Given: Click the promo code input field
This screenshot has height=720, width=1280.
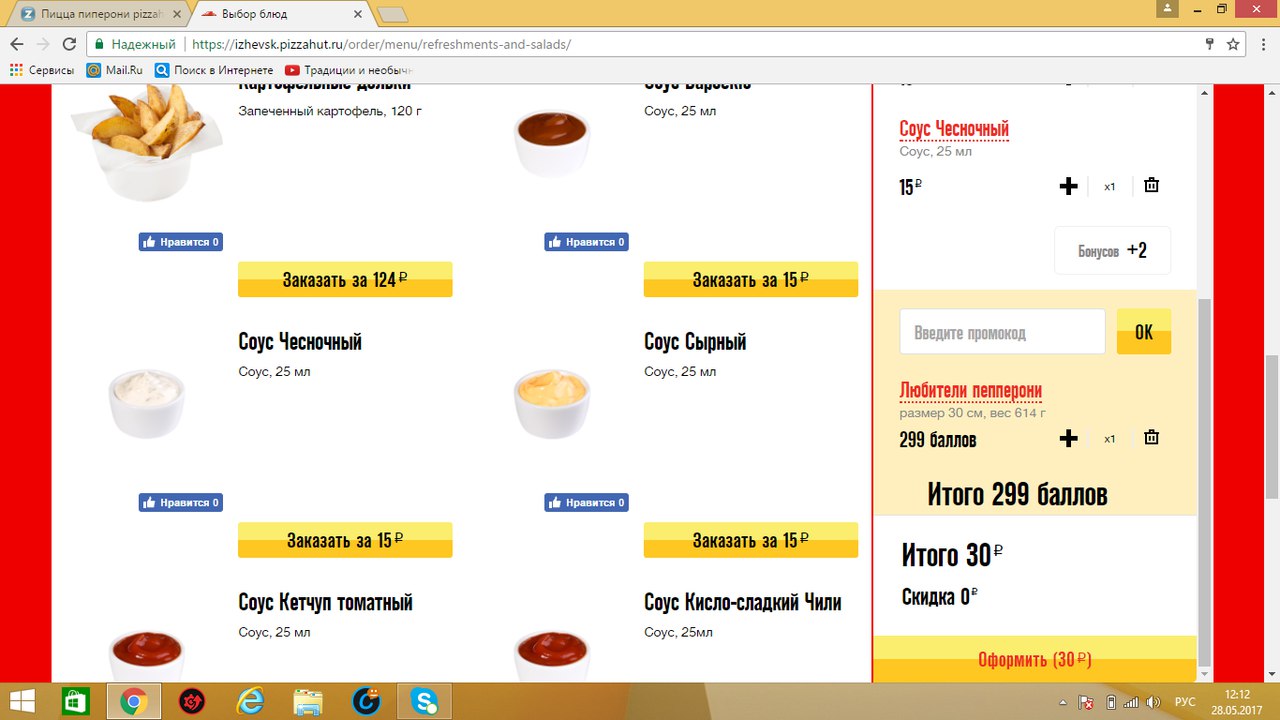Looking at the screenshot, I should tap(1002, 332).
